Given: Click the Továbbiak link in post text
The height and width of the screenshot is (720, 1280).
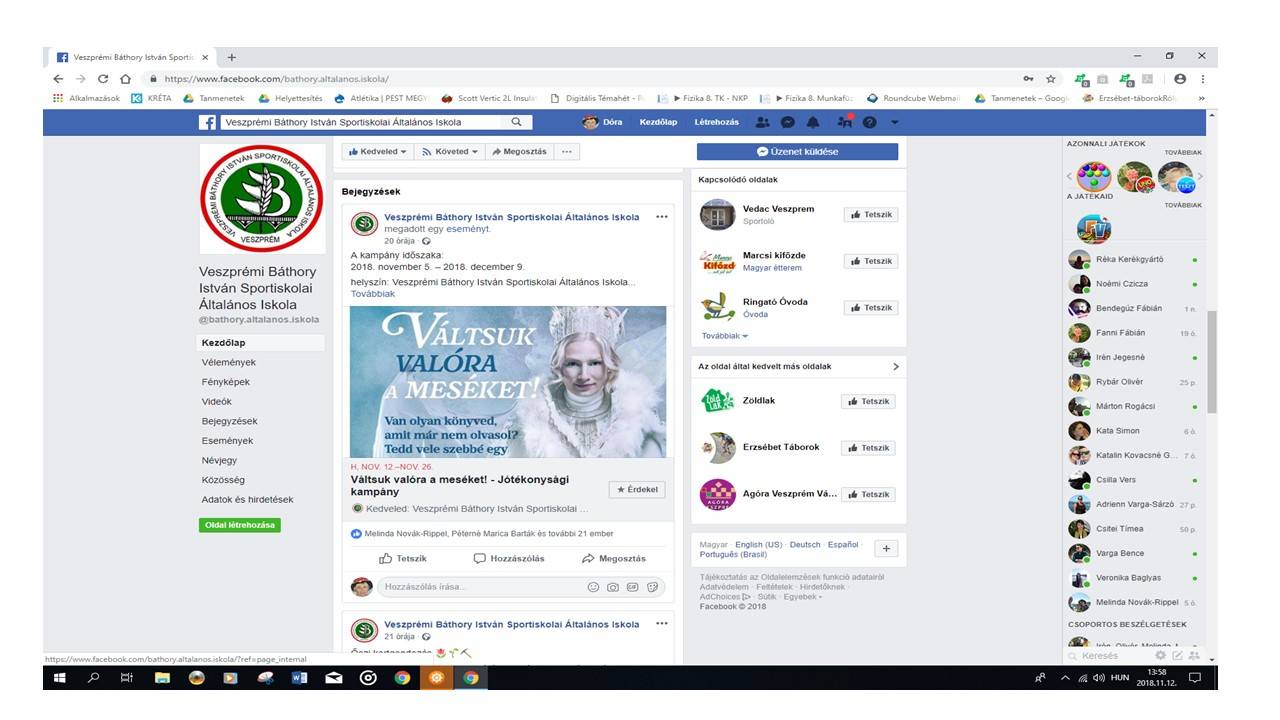Looking at the screenshot, I should pos(373,294).
